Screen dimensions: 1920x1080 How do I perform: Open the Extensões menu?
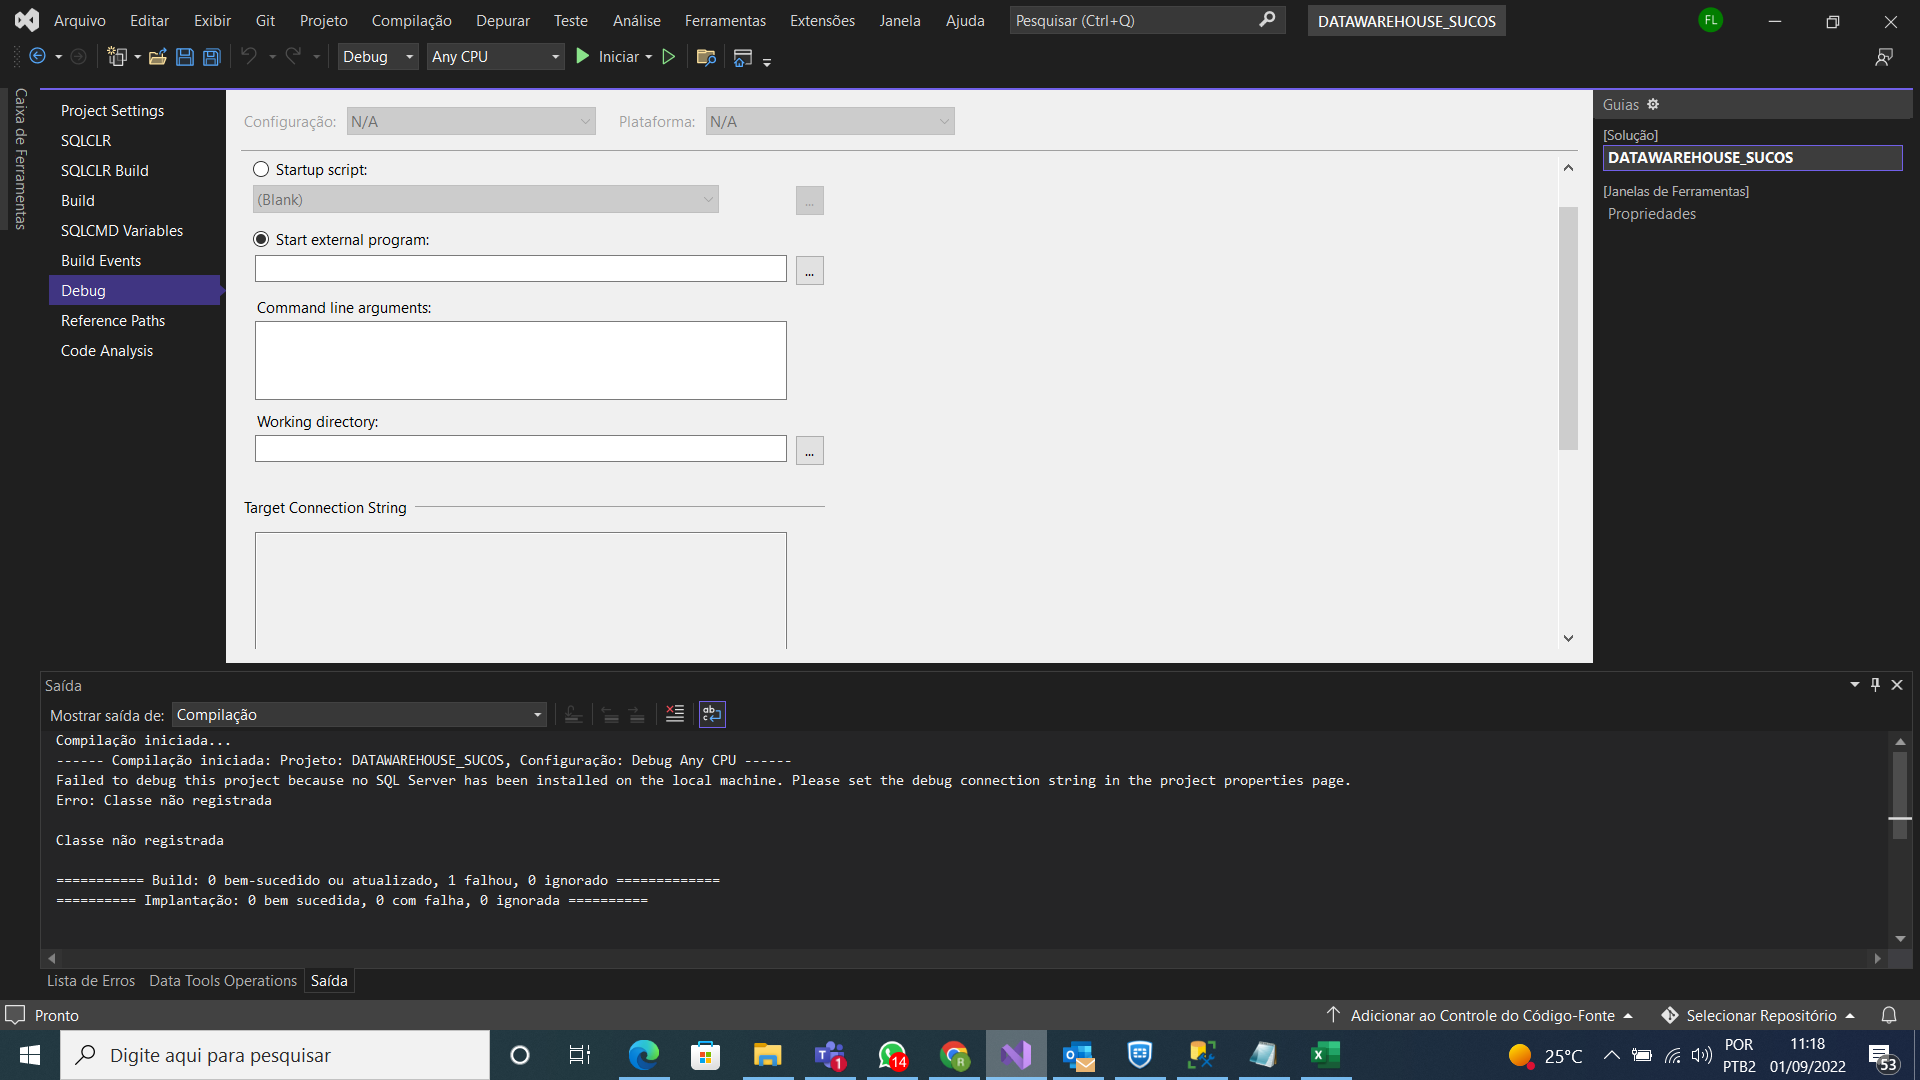[x=822, y=20]
